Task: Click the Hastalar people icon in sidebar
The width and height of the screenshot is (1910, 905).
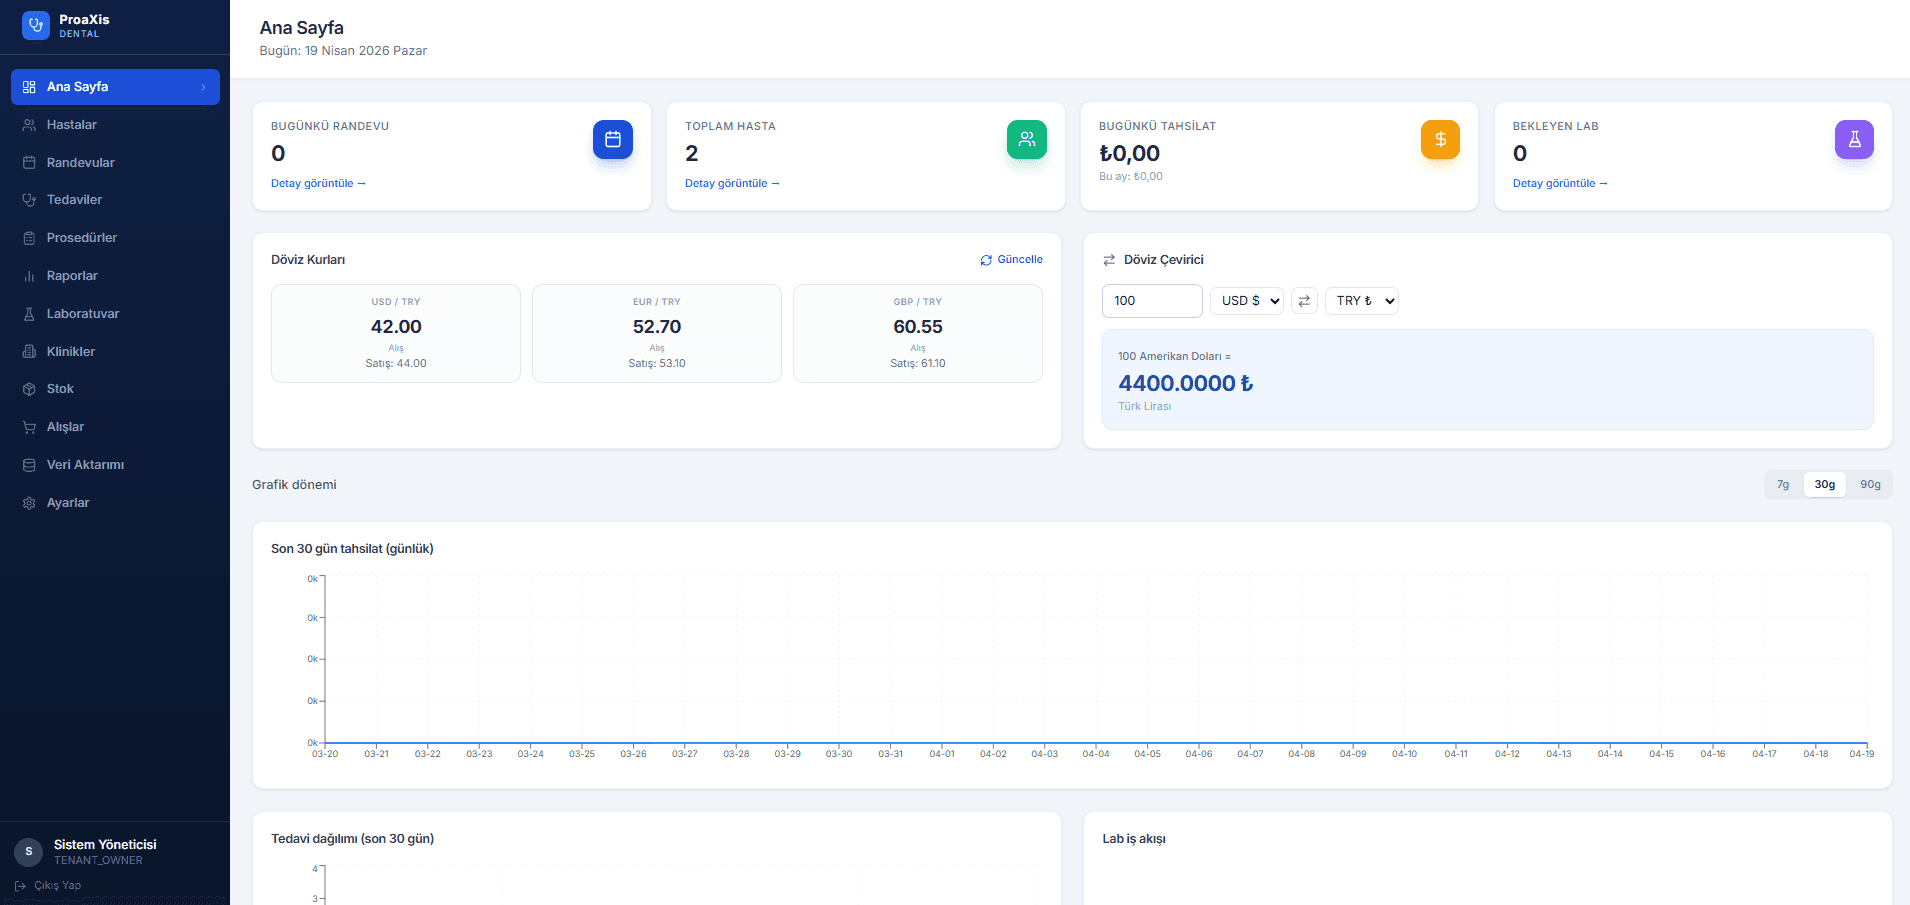Action: coord(29,125)
